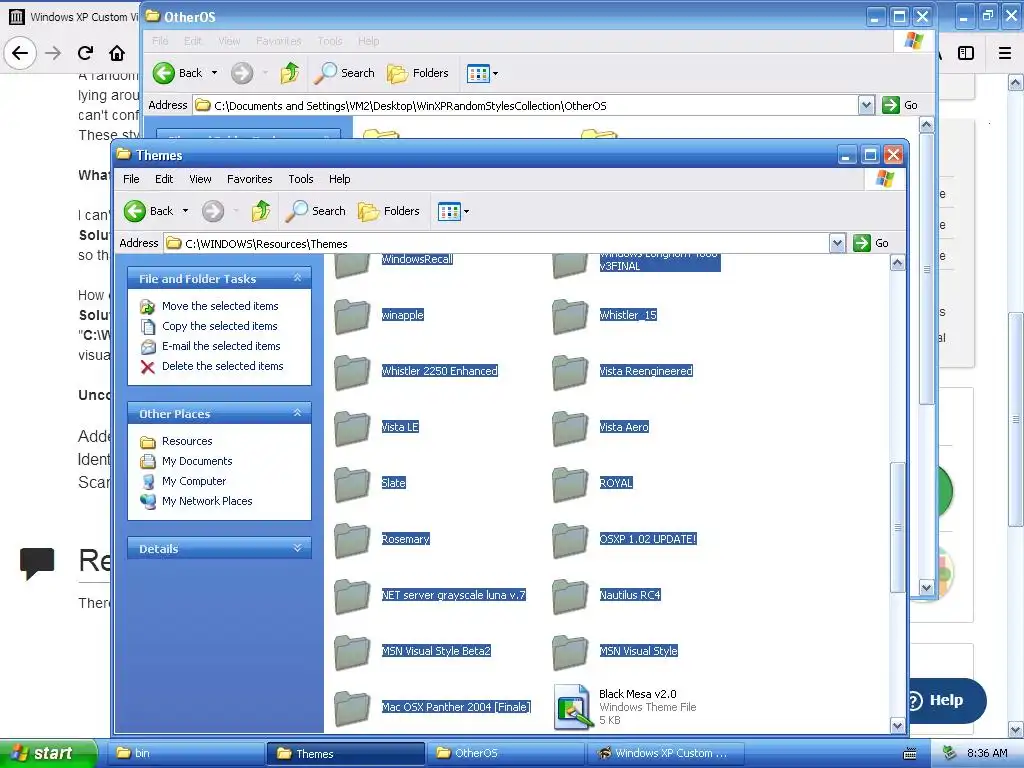Select the WindowsRecall folder icon

(352, 264)
